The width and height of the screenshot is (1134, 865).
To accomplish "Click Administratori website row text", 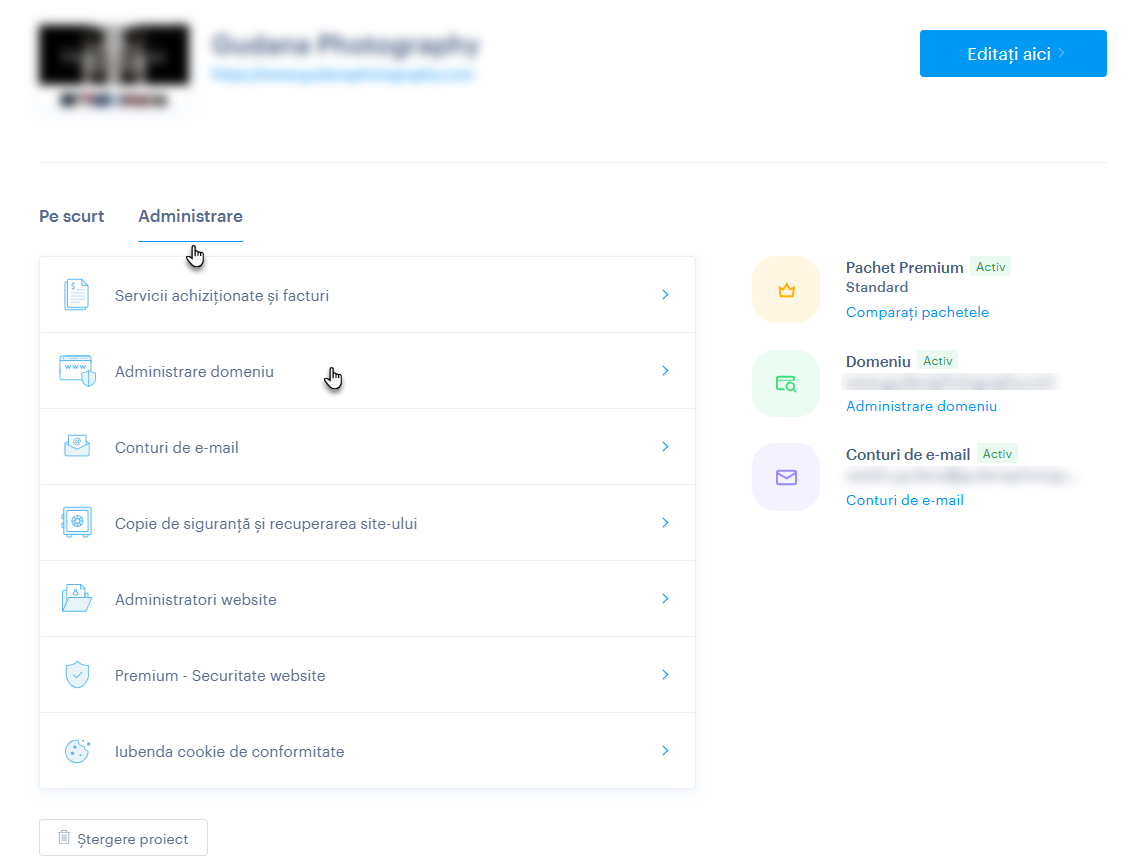I will click(196, 600).
